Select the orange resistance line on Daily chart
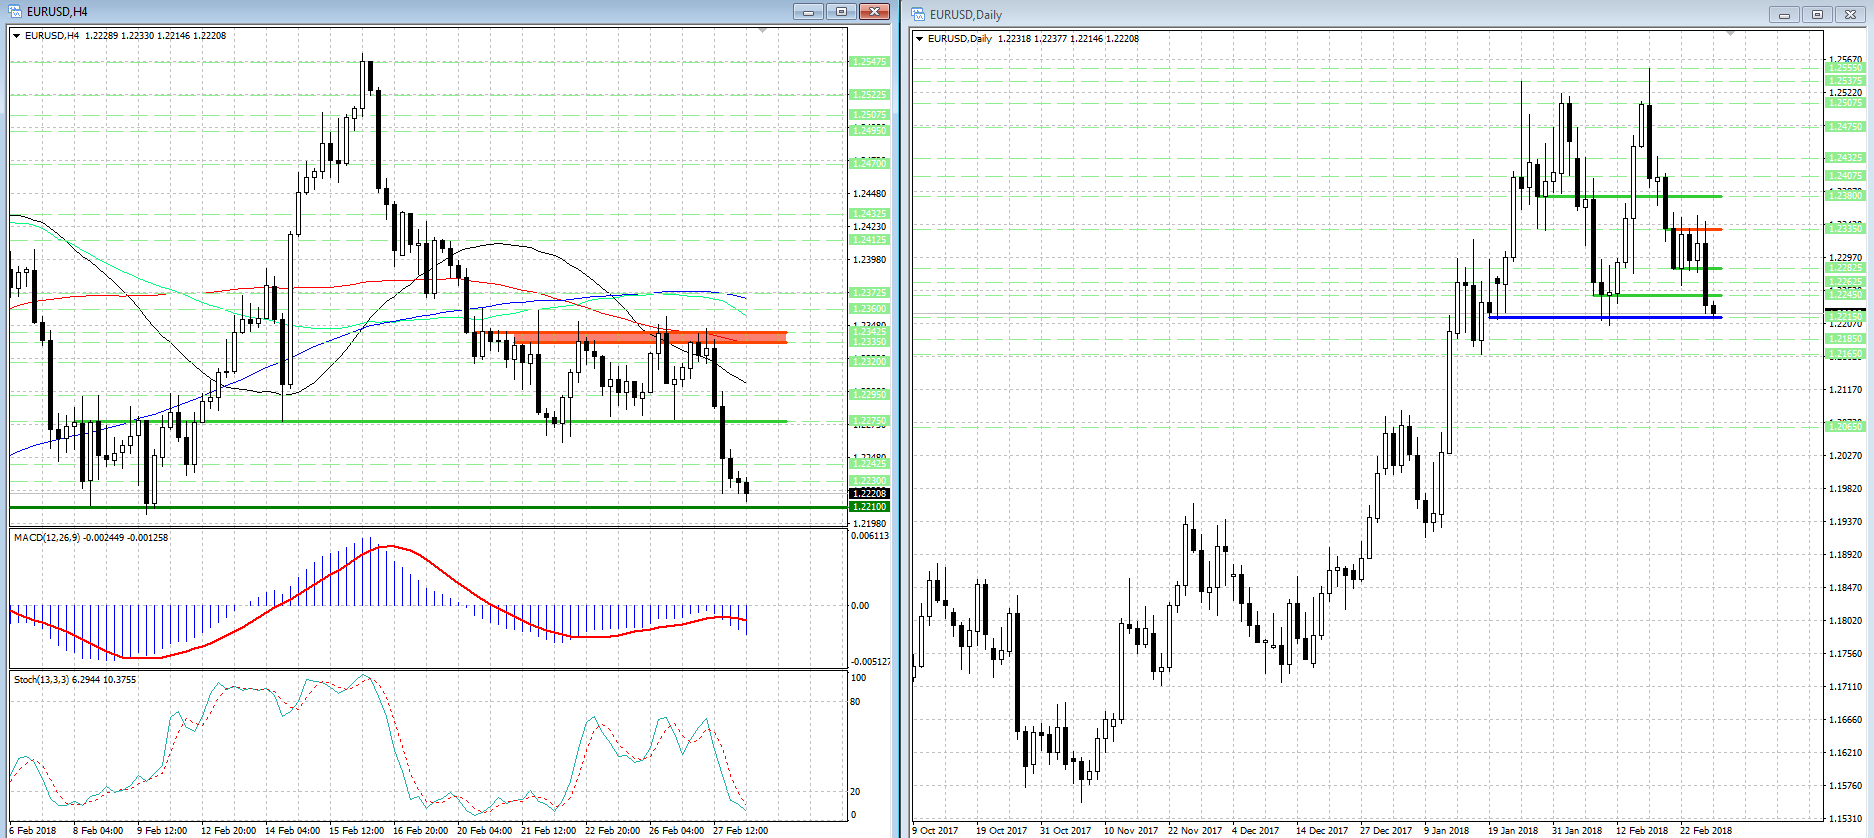The image size is (1874, 838). (x=1698, y=230)
